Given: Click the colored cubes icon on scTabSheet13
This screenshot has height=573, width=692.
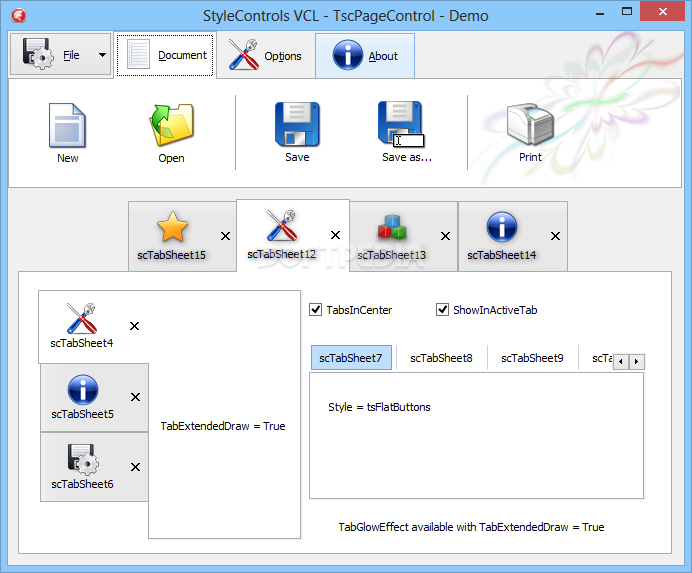Looking at the screenshot, I should tap(391, 227).
